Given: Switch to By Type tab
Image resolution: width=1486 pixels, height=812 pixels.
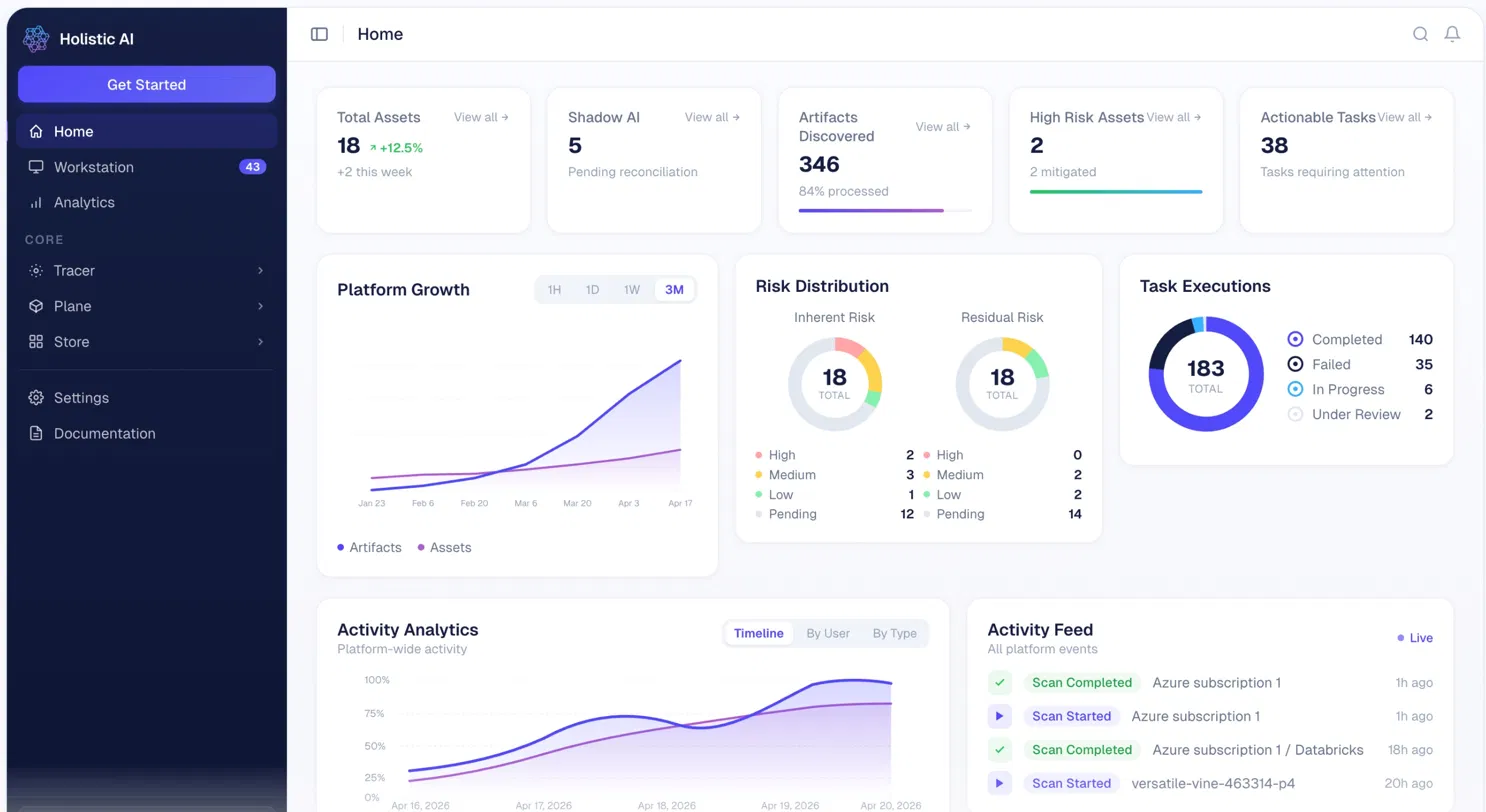Looking at the screenshot, I should tap(894, 633).
